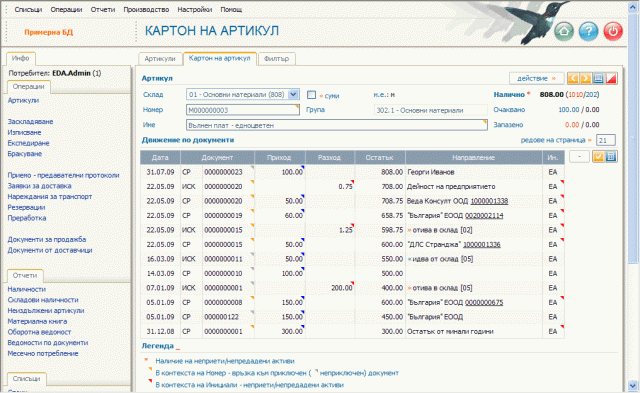Click the red power exit icon
Image resolution: width=640 pixels, height=393 pixels.
coord(613,31)
